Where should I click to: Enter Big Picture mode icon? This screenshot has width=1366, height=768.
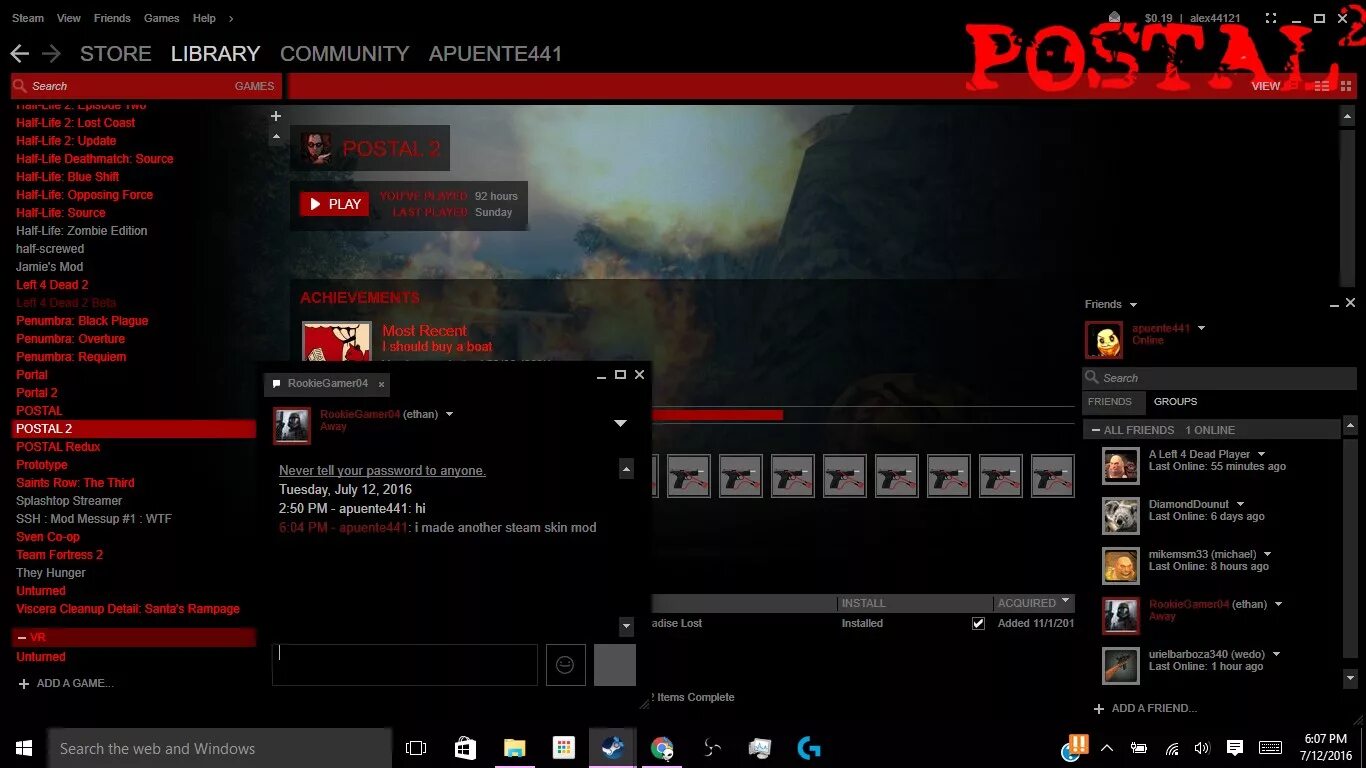tap(1271, 18)
